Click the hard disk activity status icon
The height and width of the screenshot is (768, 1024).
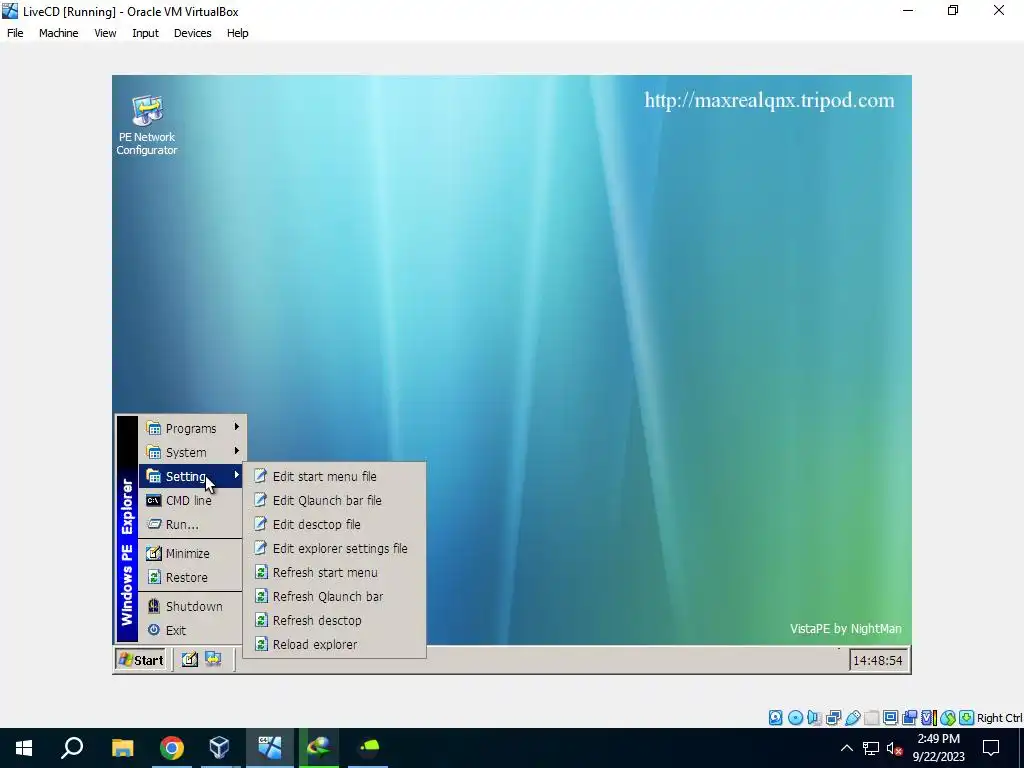[775, 718]
